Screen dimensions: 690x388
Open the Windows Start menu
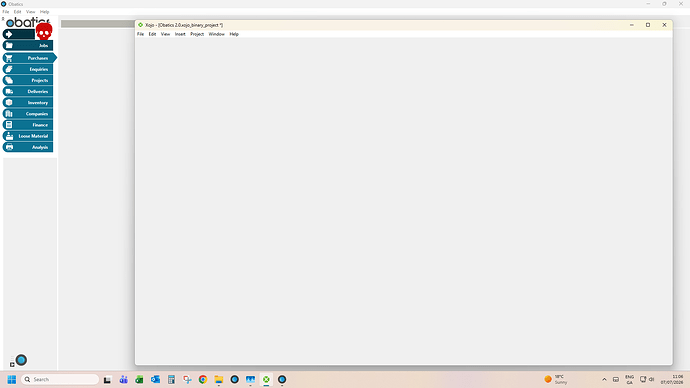[x=12, y=379]
